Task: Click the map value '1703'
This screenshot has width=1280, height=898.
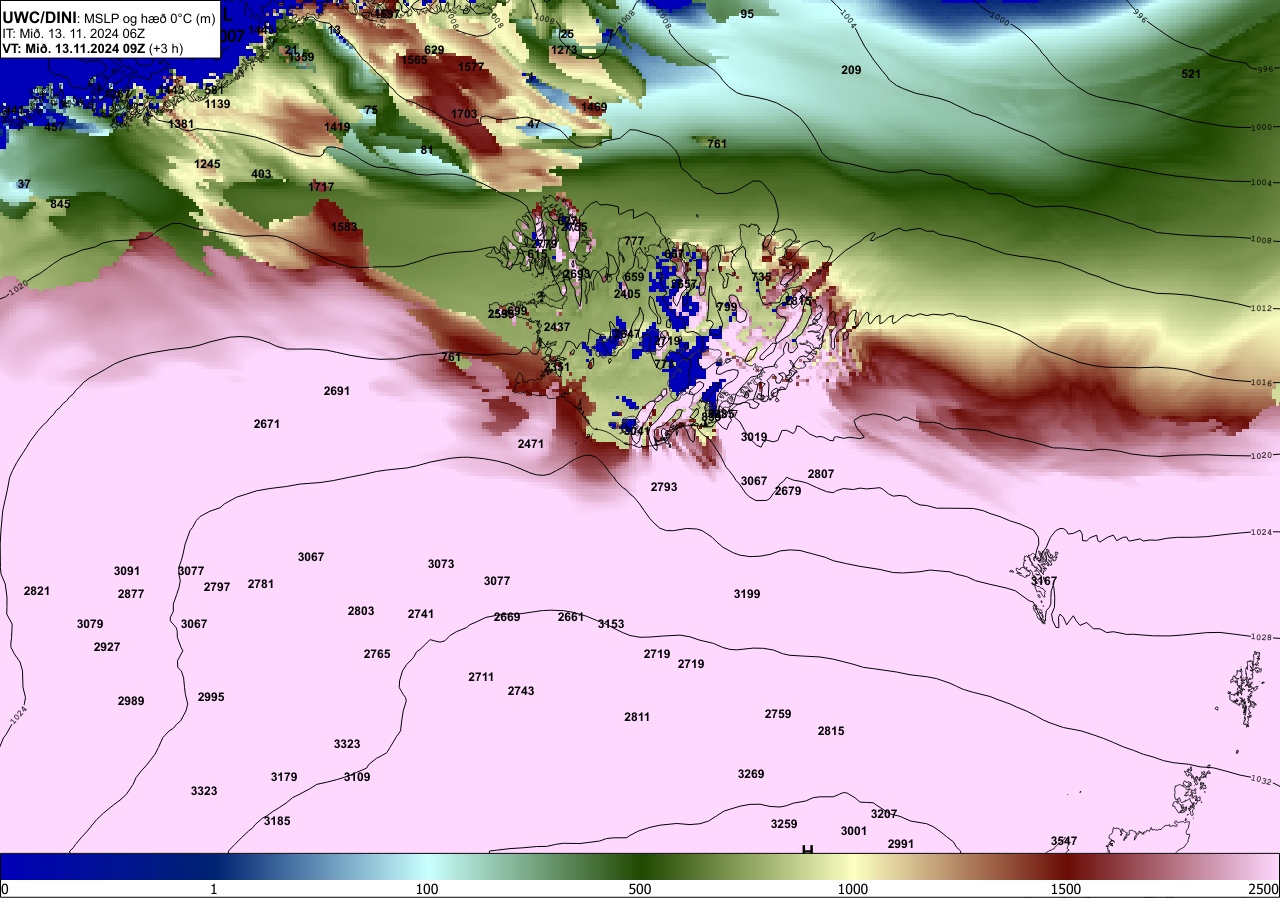Action: coord(464,114)
